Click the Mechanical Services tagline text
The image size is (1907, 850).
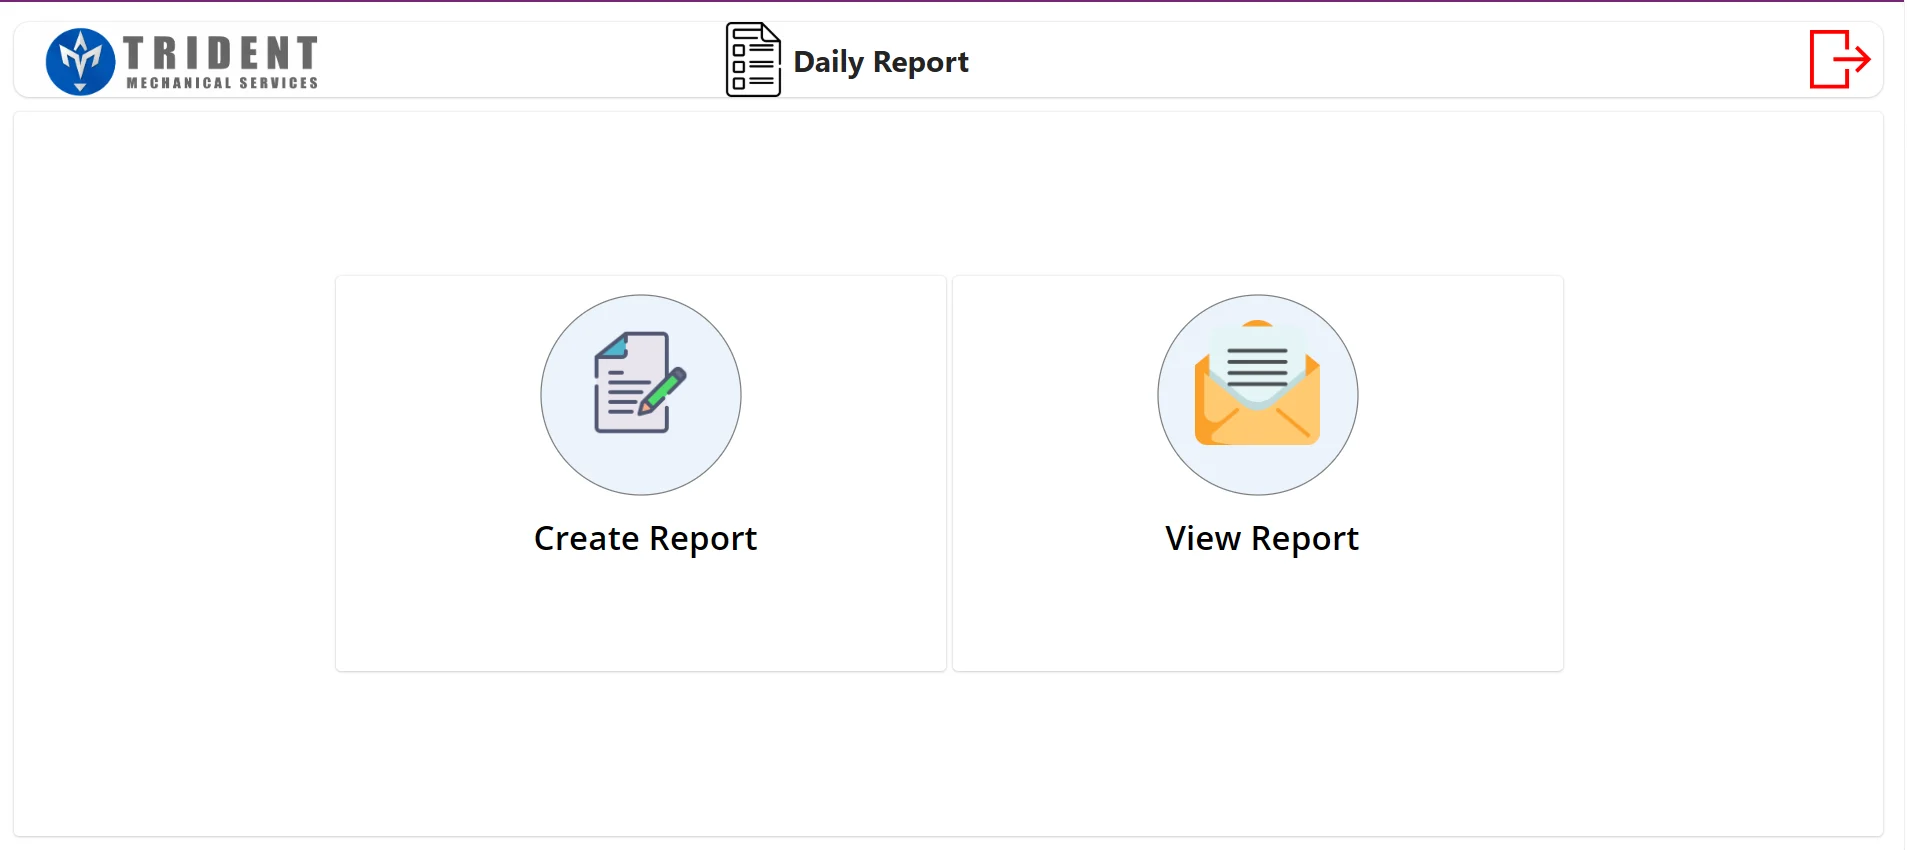222,83
